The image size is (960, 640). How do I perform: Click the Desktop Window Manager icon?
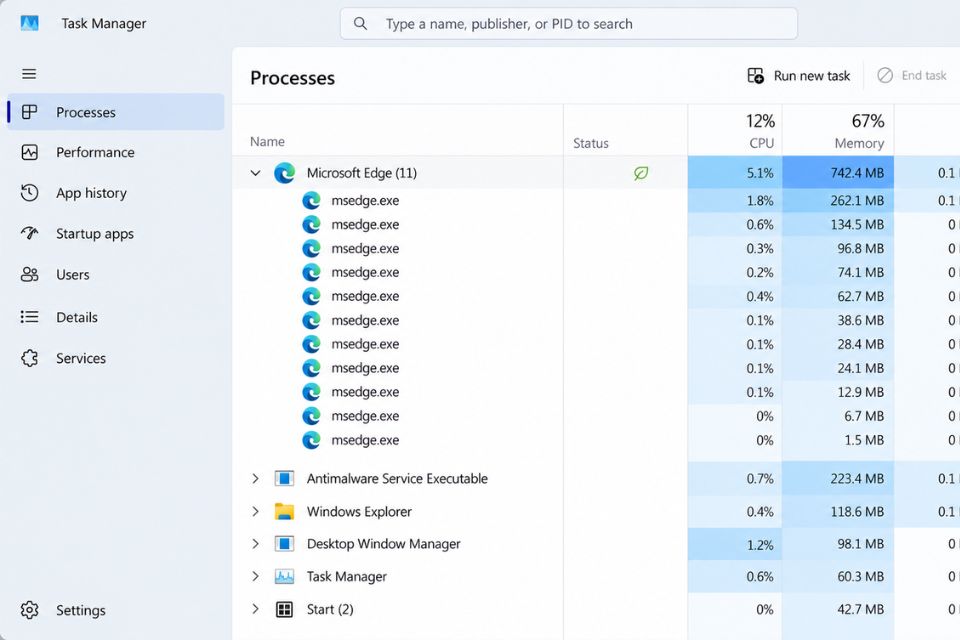(284, 544)
